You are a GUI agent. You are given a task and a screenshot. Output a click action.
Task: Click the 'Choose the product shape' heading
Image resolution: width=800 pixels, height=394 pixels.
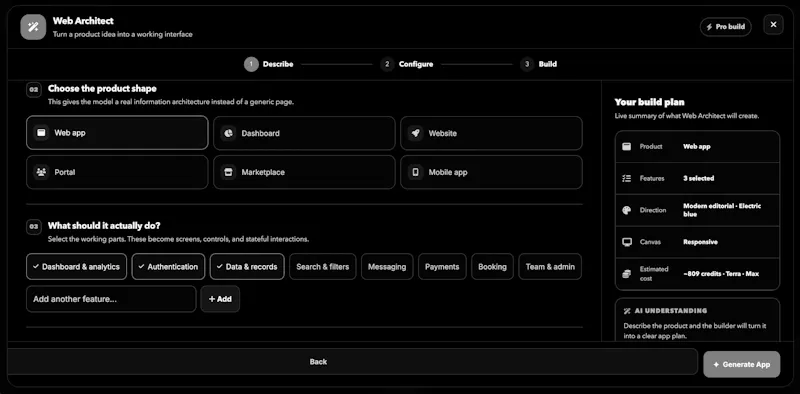pyautogui.click(x=102, y=89)
